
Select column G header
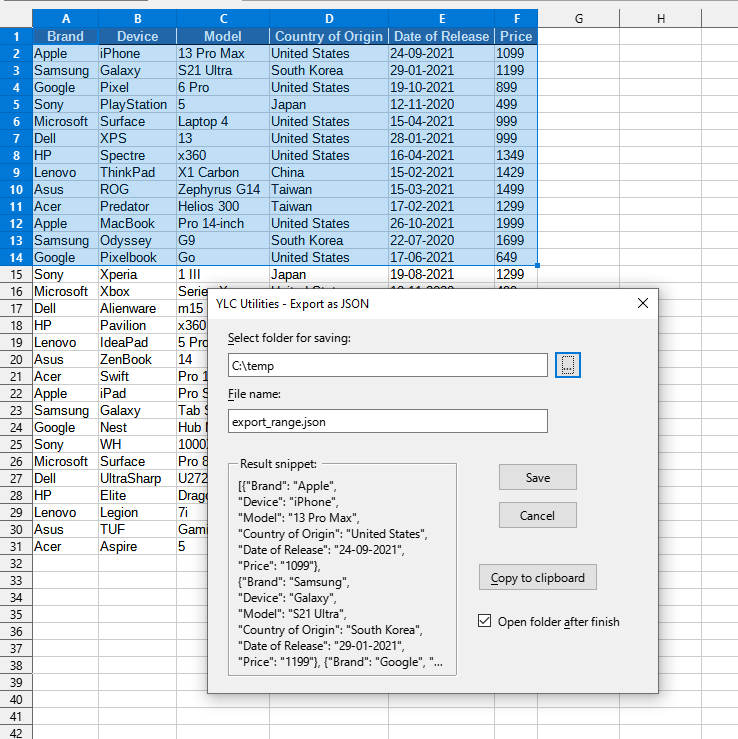(579, 18)
